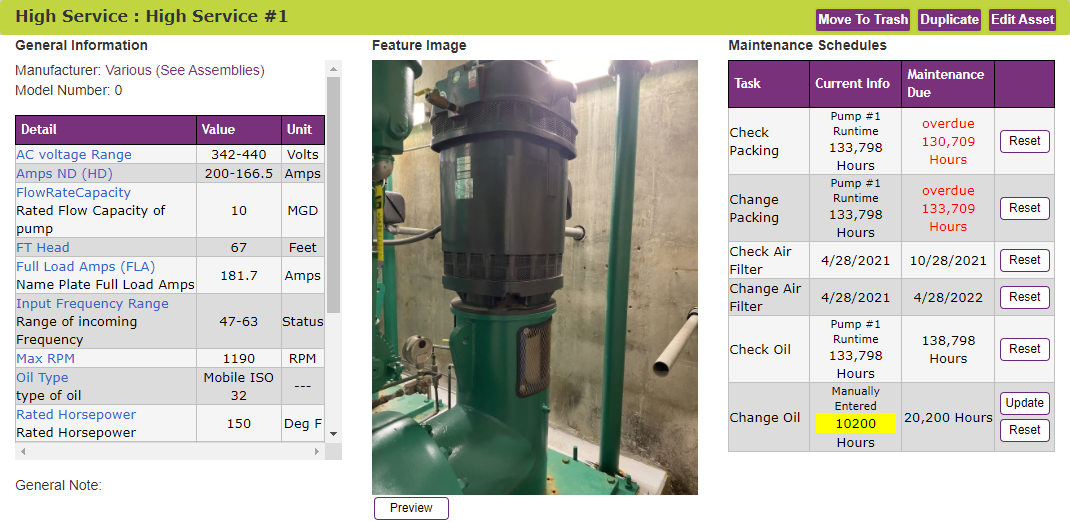Click the Task column header

pyautogui.click(x=769, y=84)
